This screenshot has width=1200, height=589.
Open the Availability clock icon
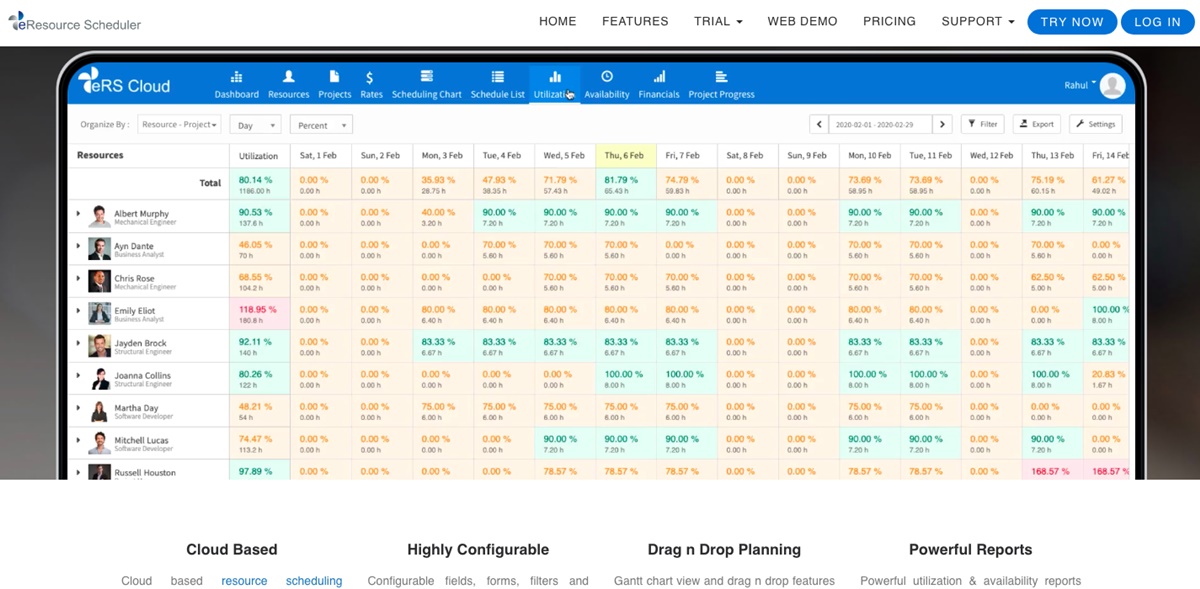click(x=606, y=78)
